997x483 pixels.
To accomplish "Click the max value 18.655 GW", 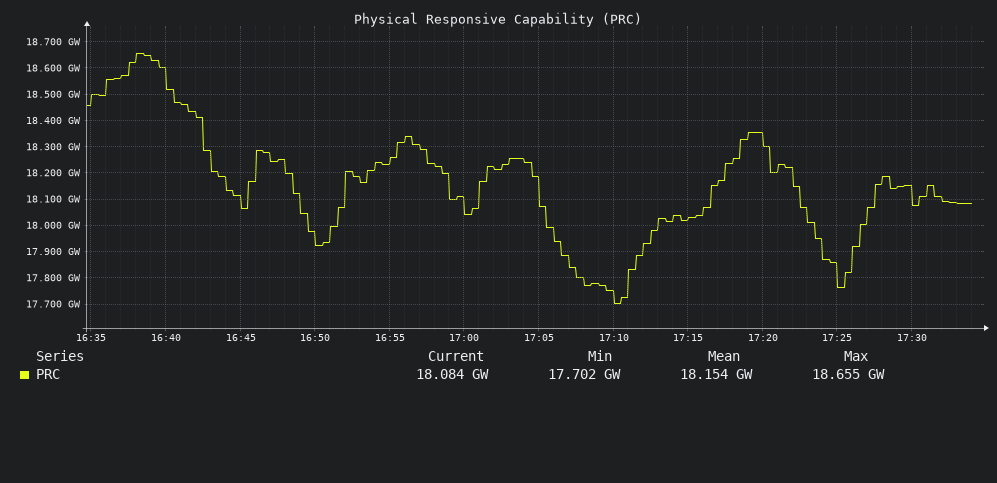I will 848,375.
